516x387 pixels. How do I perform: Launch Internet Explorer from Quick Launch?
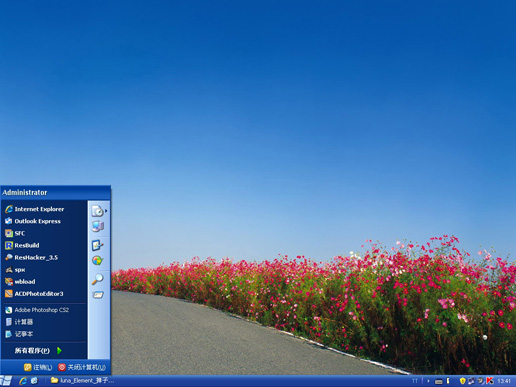[23, 381]
